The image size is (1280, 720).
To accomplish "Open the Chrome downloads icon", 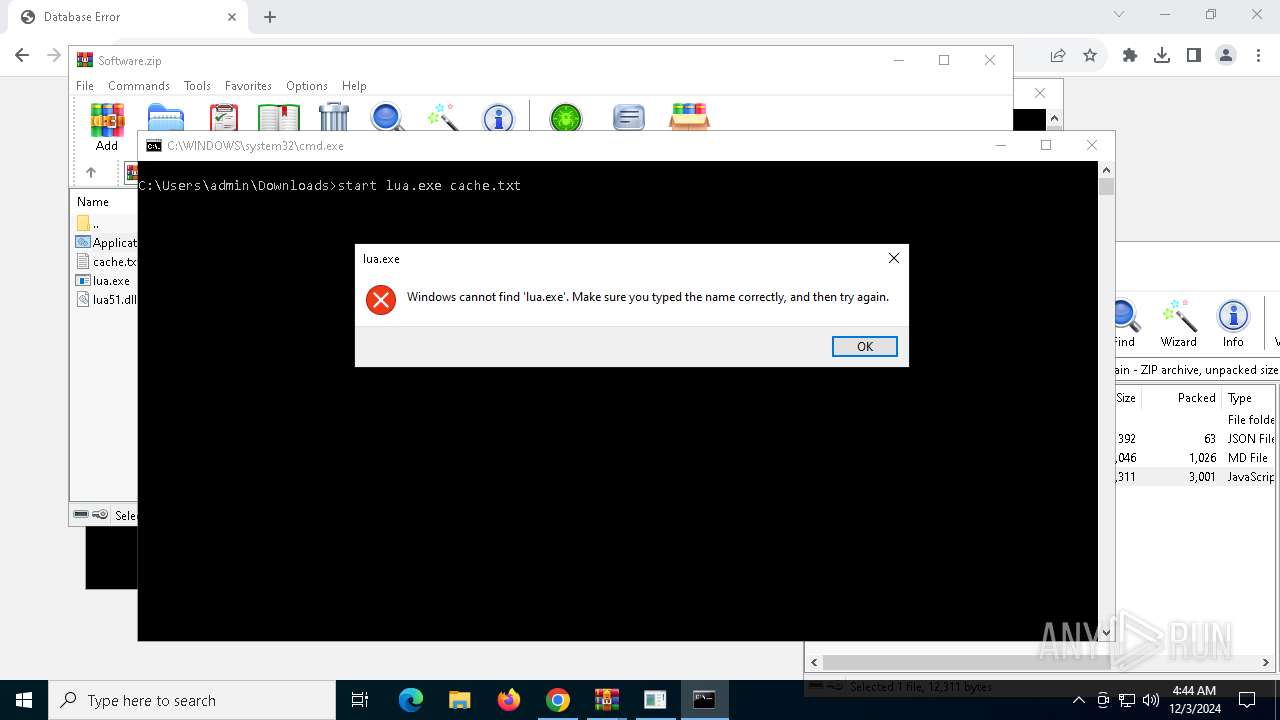I will [1162, 56].
